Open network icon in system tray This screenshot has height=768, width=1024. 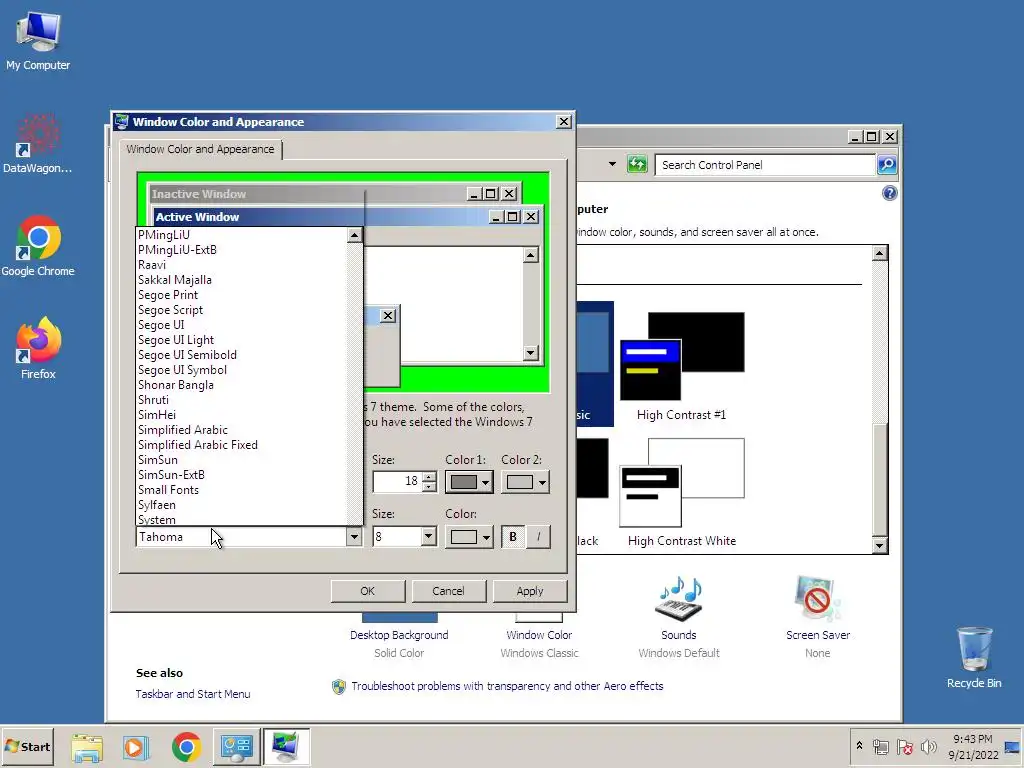point(880,746)
